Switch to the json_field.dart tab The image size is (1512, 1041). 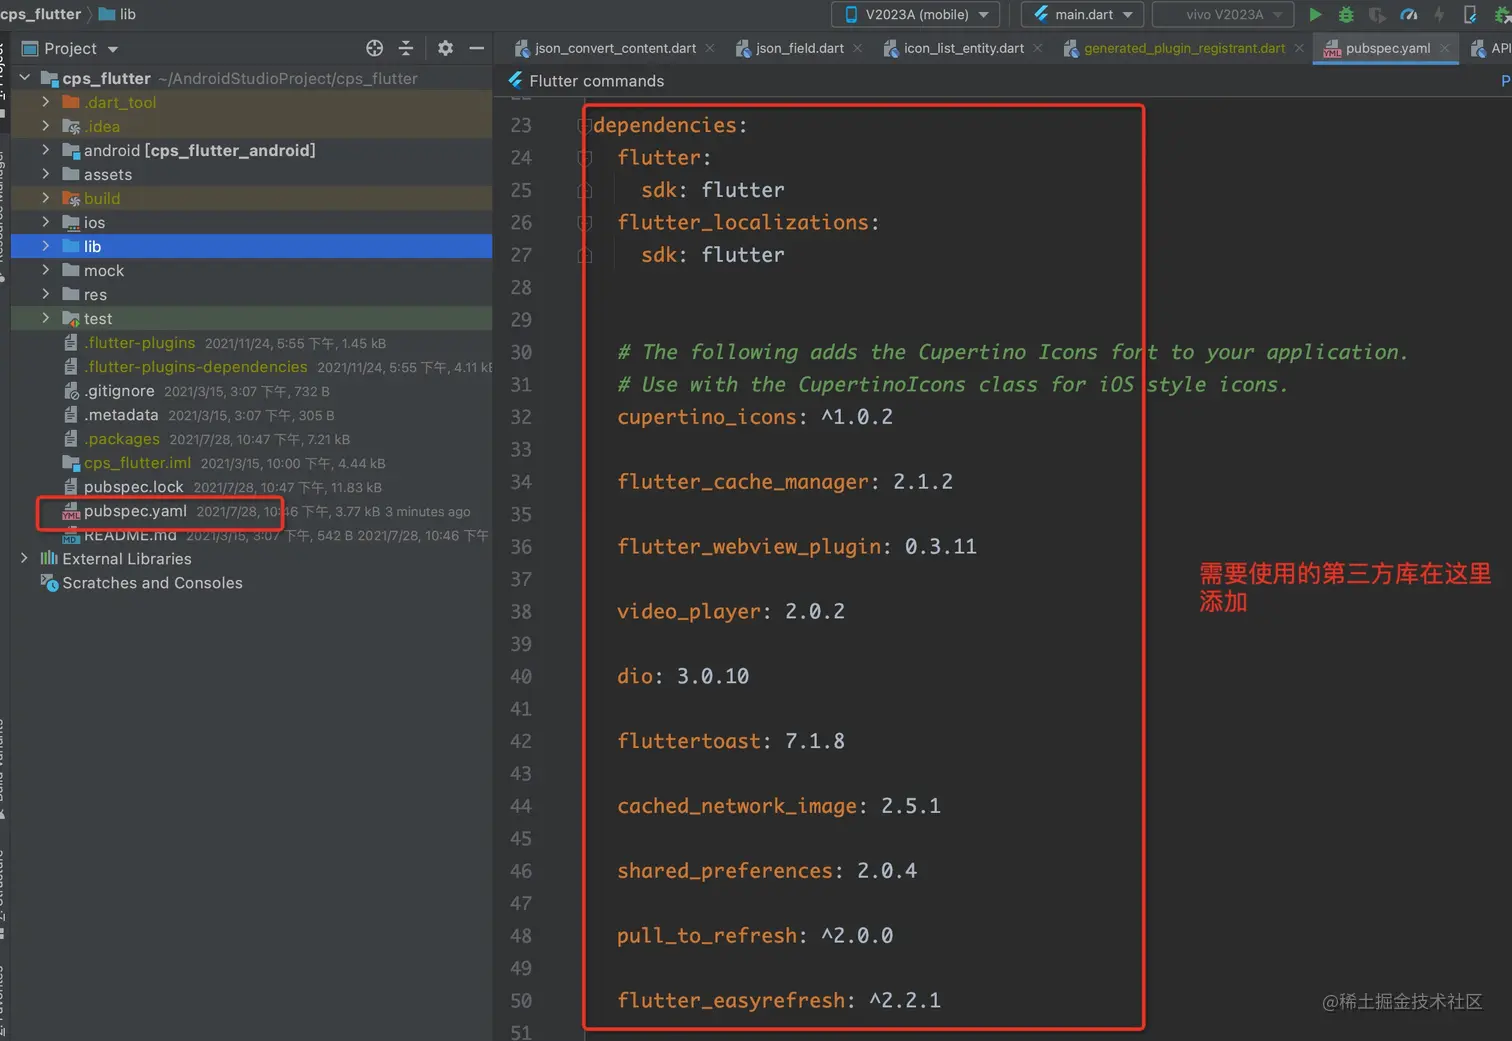tap(798, 48)
